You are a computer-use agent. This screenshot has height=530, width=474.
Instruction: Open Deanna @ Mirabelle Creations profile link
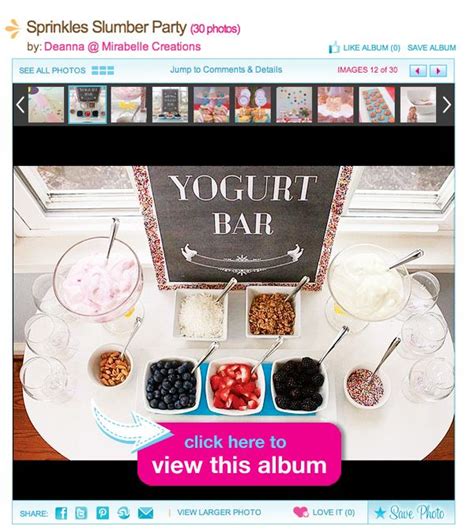pos(122,46)
